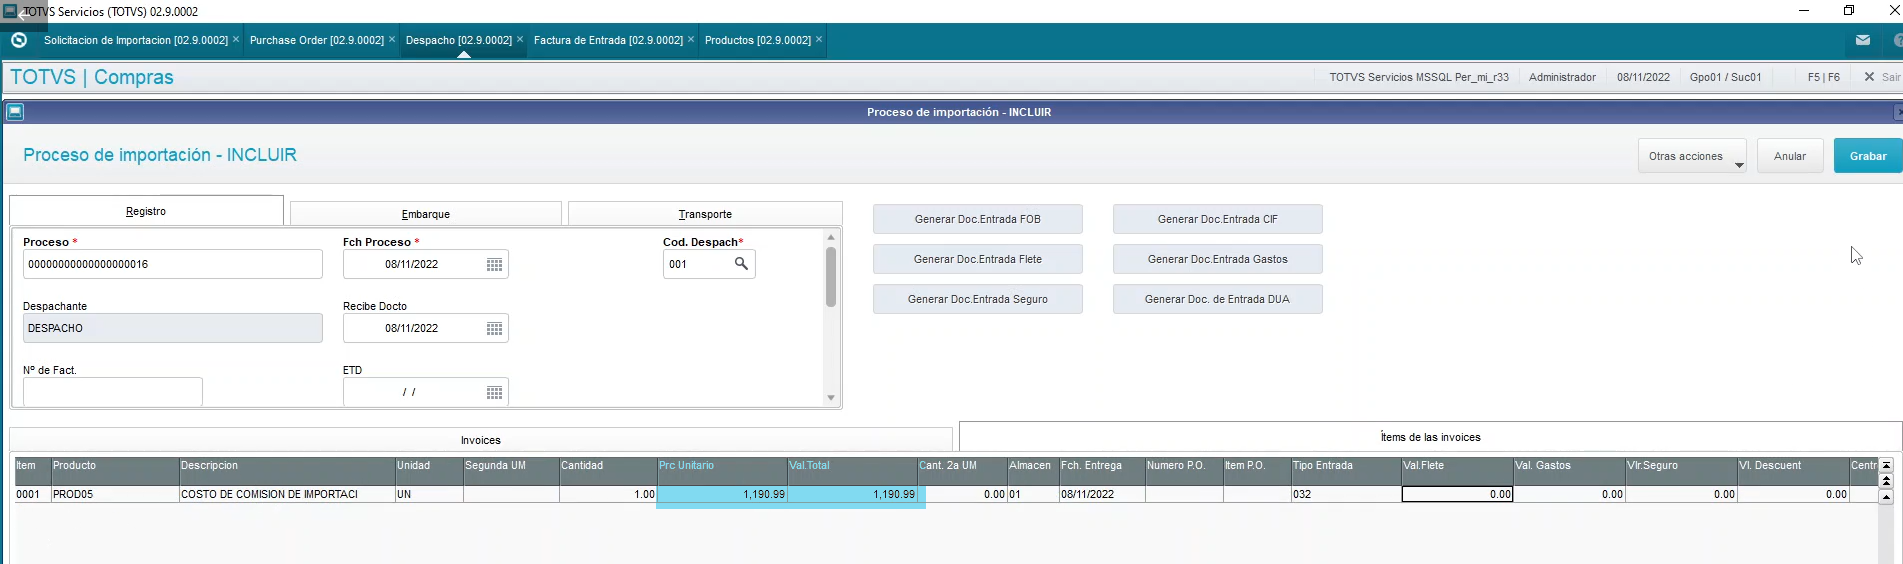The height and width of the screenshot is (564, 1903).
Task: Select the Embarque tab
Action: (x=426, y=214)
